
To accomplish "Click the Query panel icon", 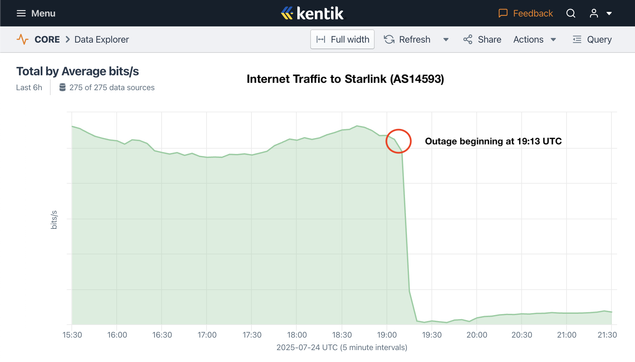I will pos(577,39).
